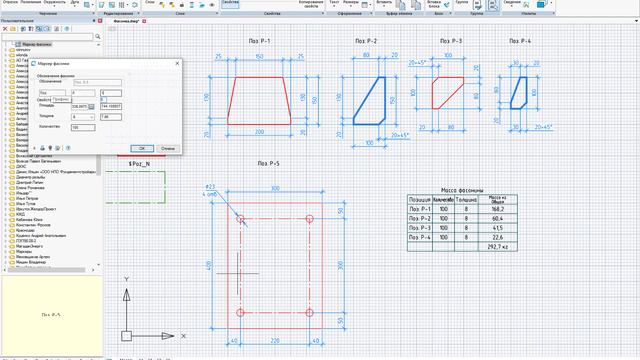The height and width of the screenshot is (360, 640).
Task: Click the array icon in Редактирование group
Action: click(x=122, y=5)
